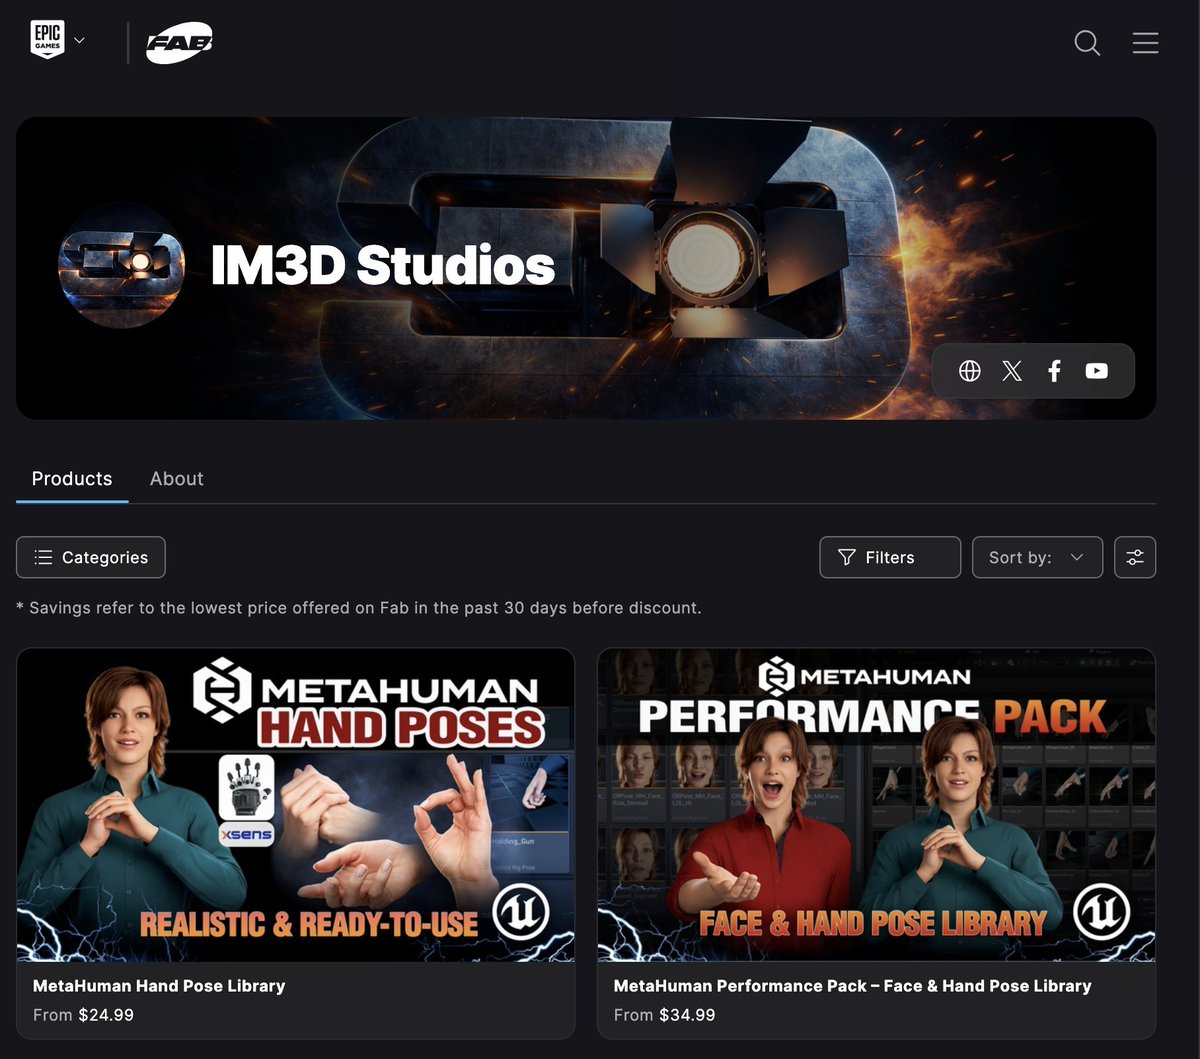
Task: Switch to the About tab
Action: (177, 479)
